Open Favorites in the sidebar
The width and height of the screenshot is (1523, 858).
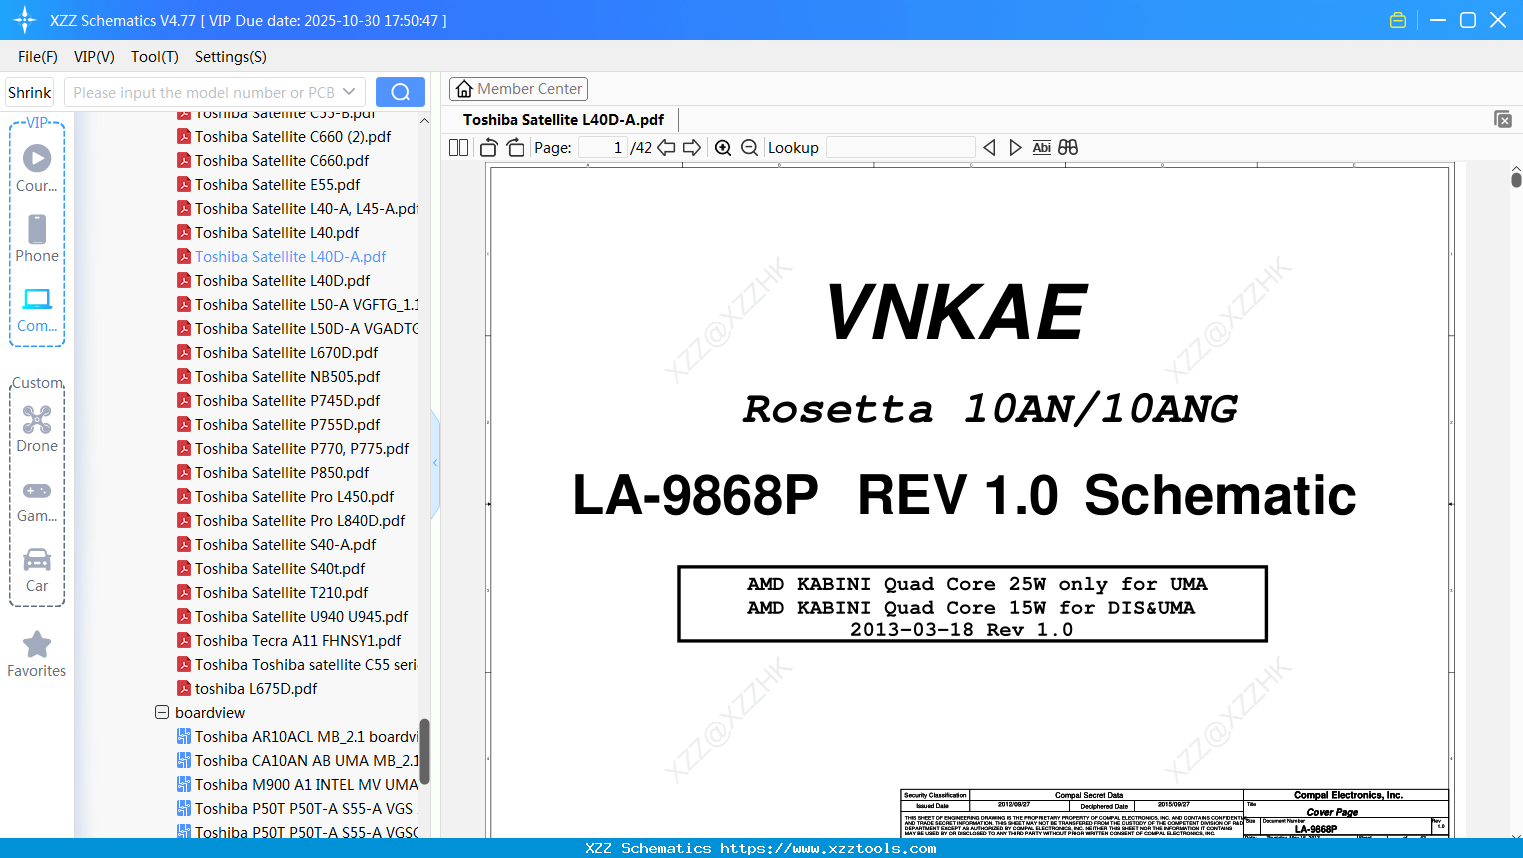point(37,654)
